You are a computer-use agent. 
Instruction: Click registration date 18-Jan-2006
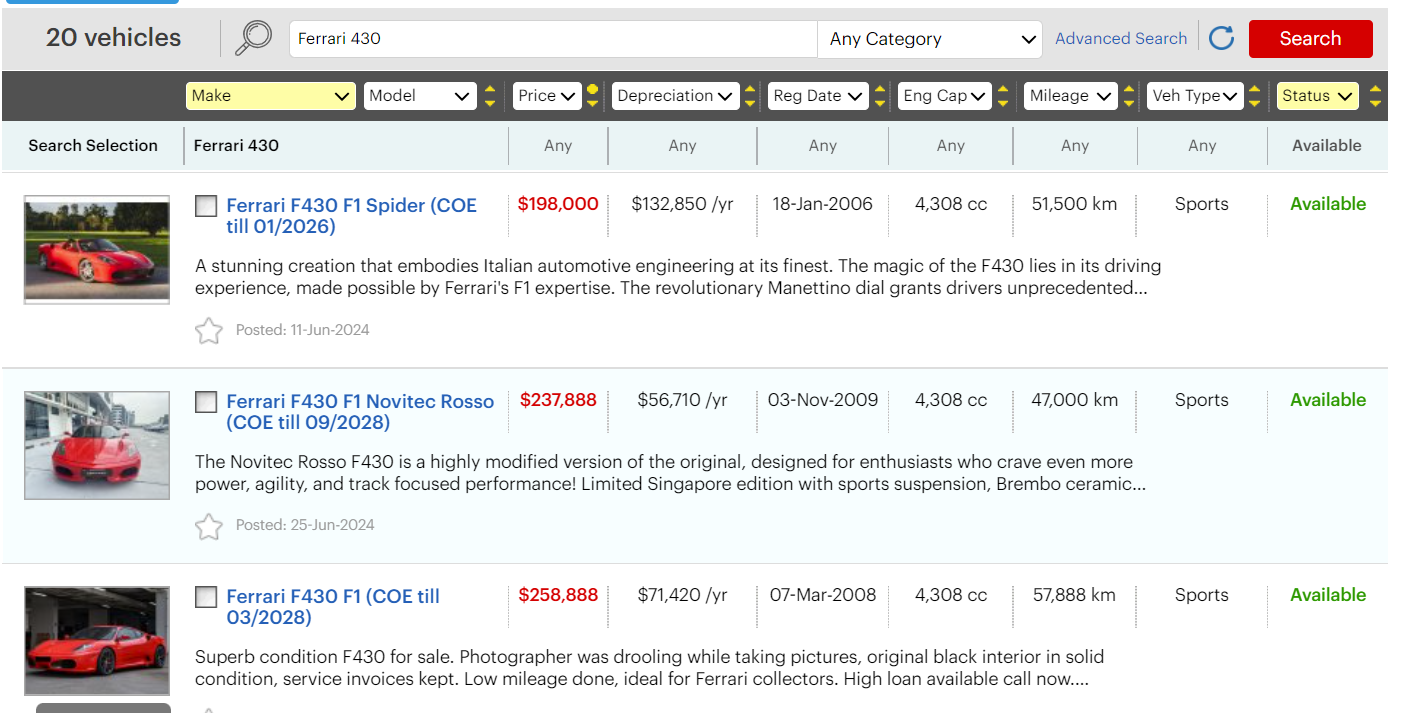tap(822, 204)
